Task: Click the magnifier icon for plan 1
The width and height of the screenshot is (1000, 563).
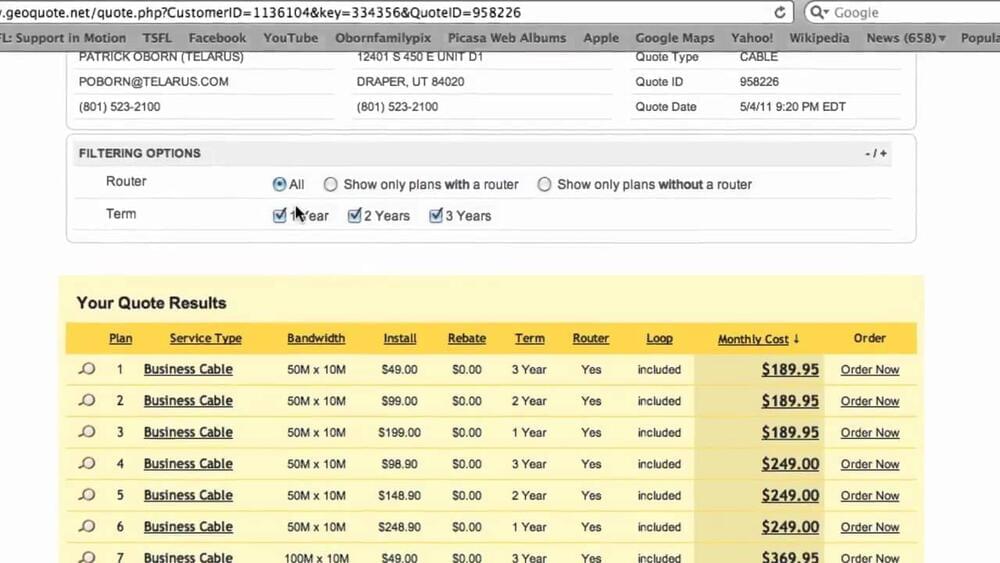Action: pyautogui.click(x=87, y=370)
